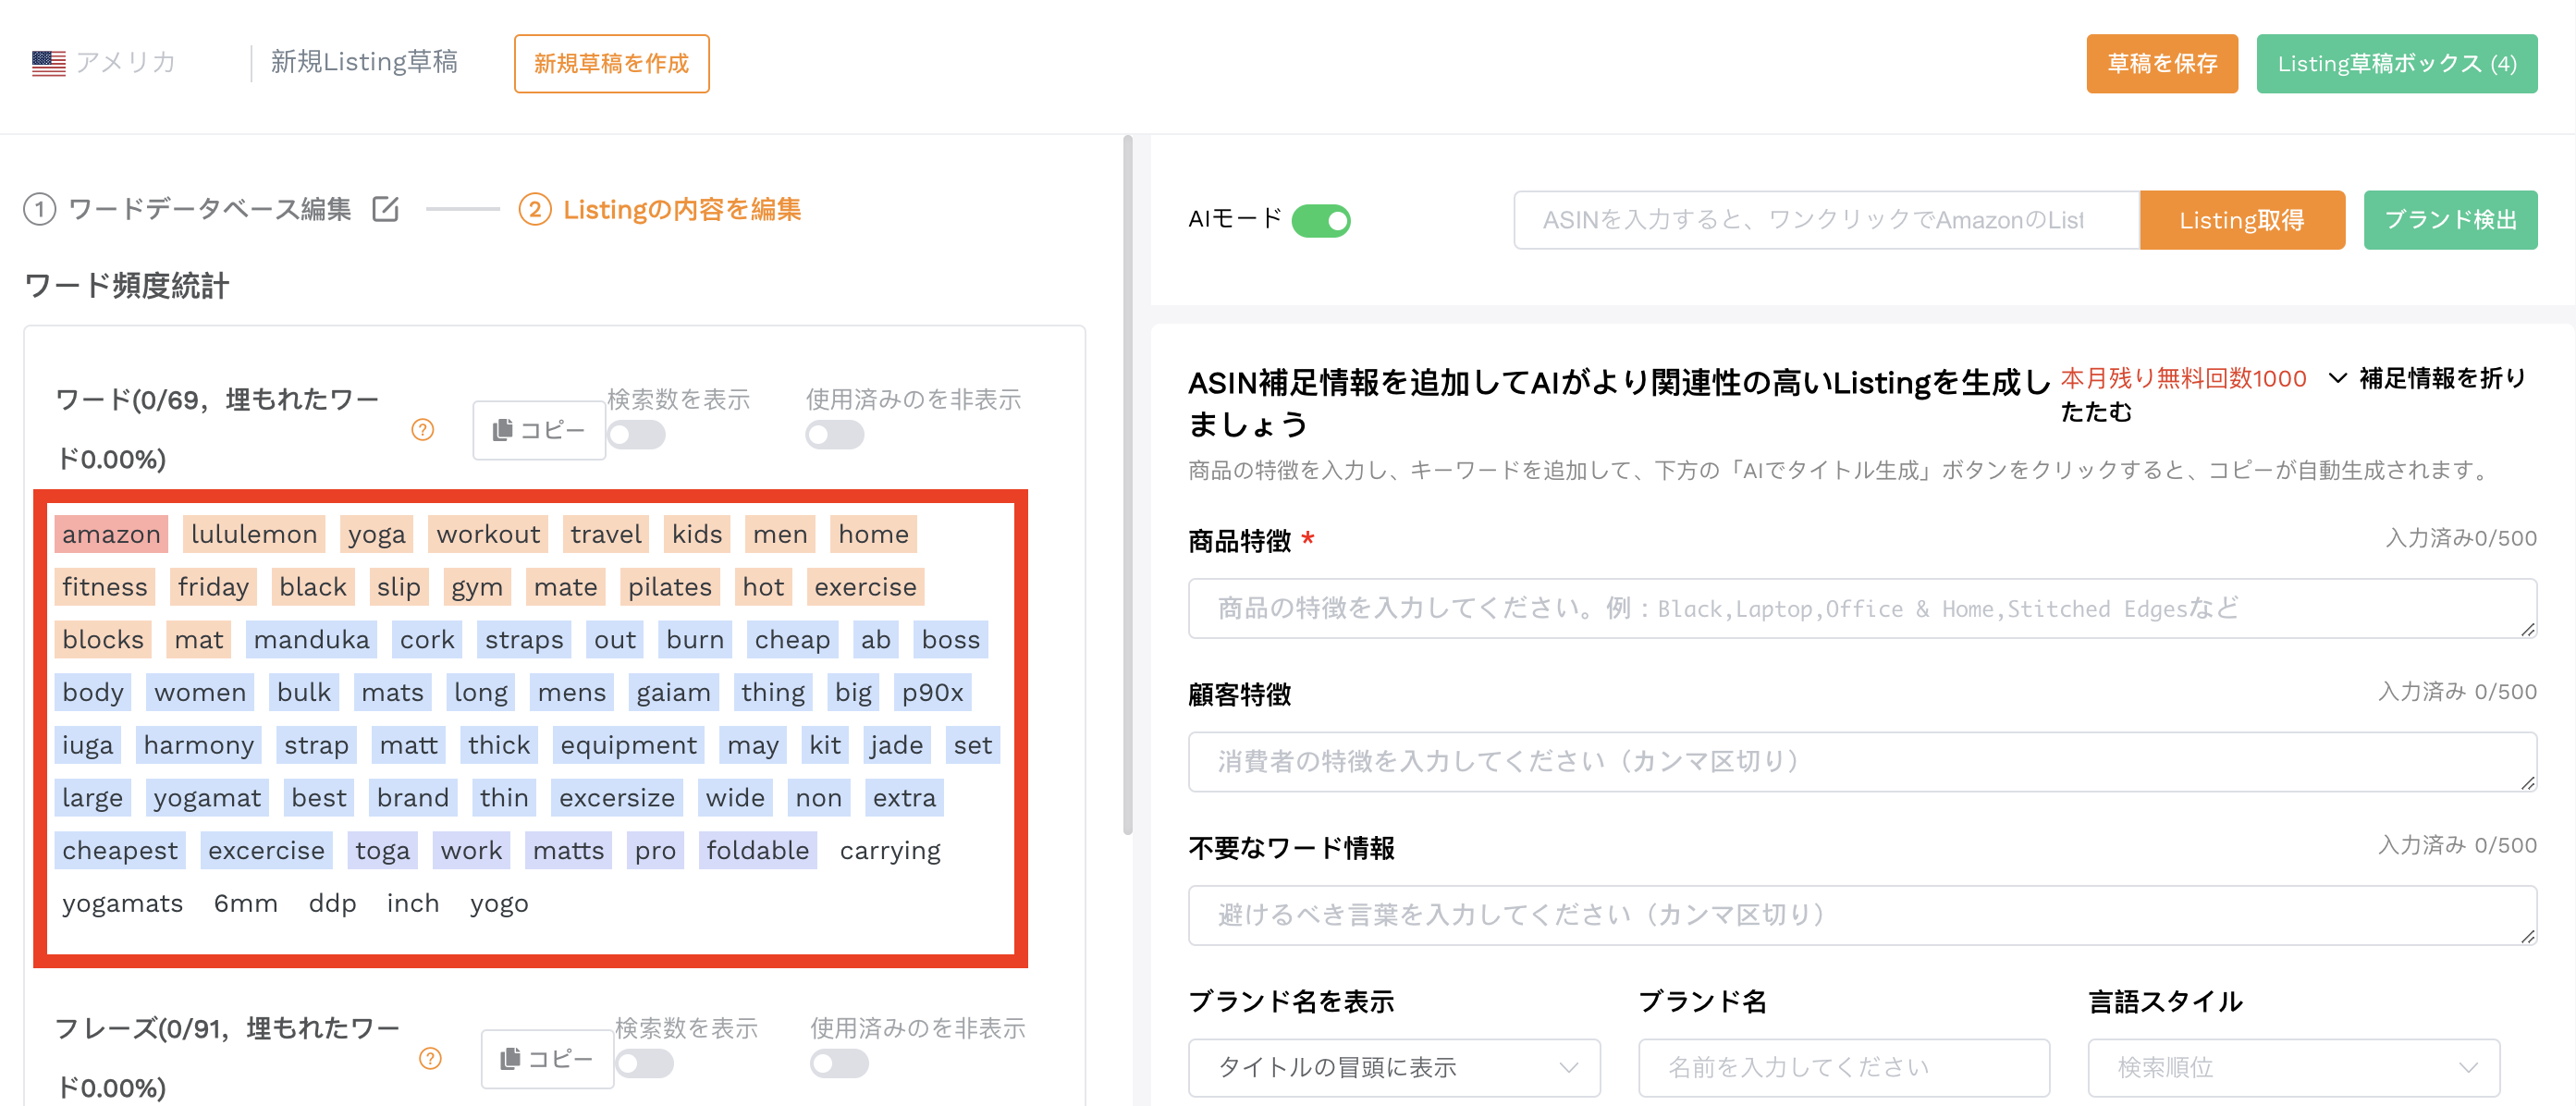Click the edit icon beside ワードデータベース編集
The width and height of the screenshot is (2576, 1106).
point(386,209)
